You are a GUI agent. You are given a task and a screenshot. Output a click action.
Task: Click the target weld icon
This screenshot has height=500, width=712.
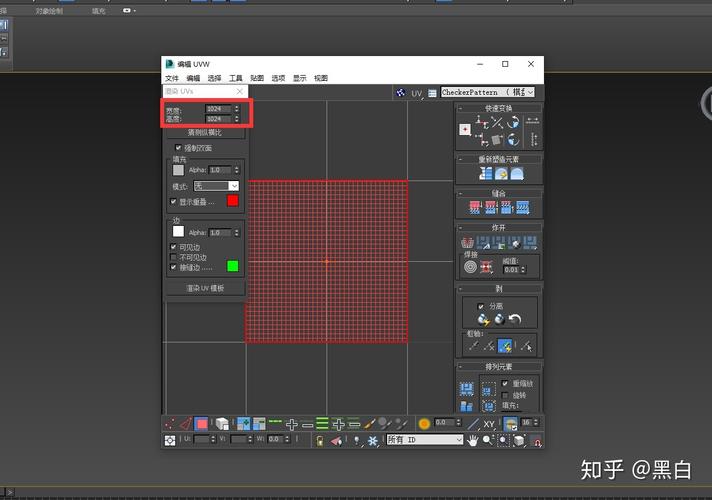click(471, 268)
